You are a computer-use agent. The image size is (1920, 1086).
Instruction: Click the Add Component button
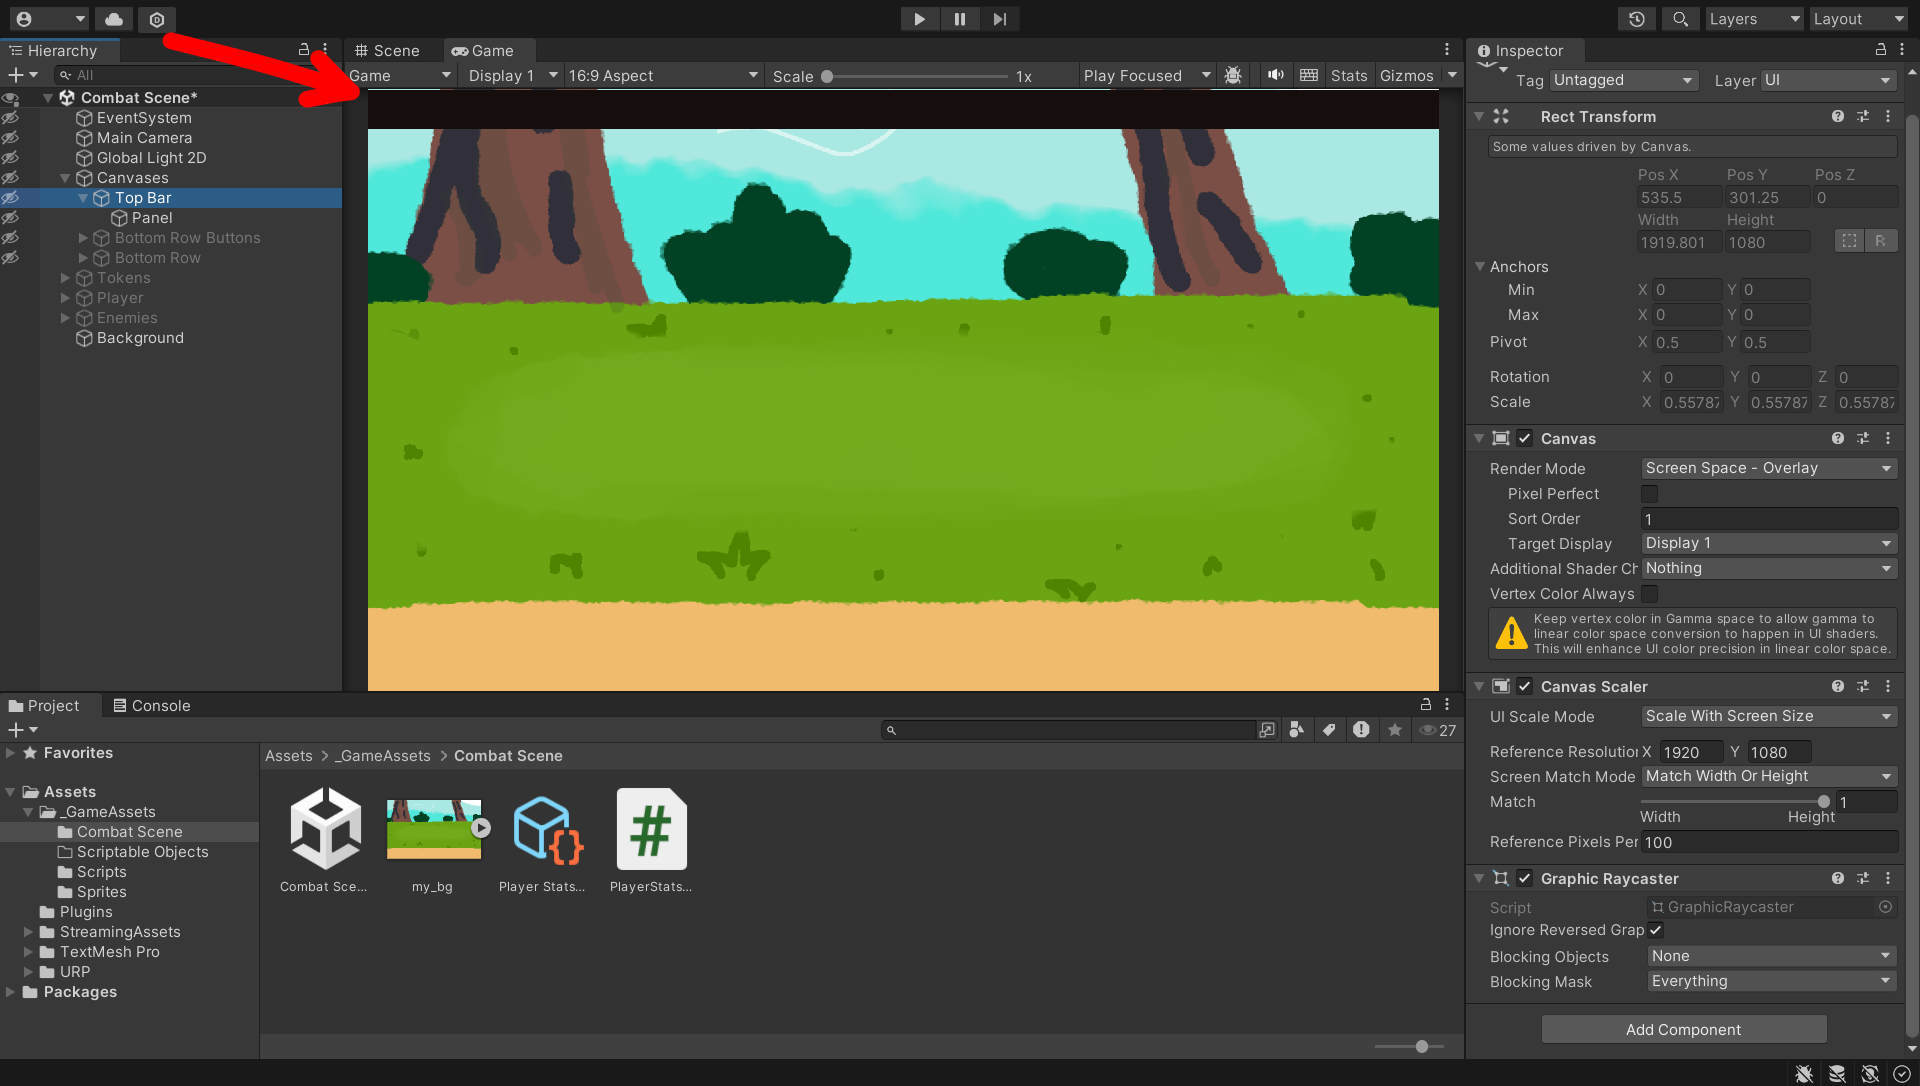pos(1683,1029)
